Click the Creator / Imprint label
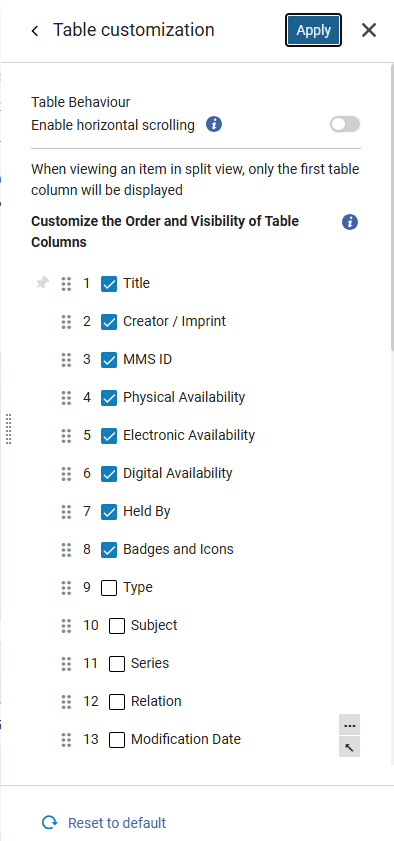 (x=174, y=321)
